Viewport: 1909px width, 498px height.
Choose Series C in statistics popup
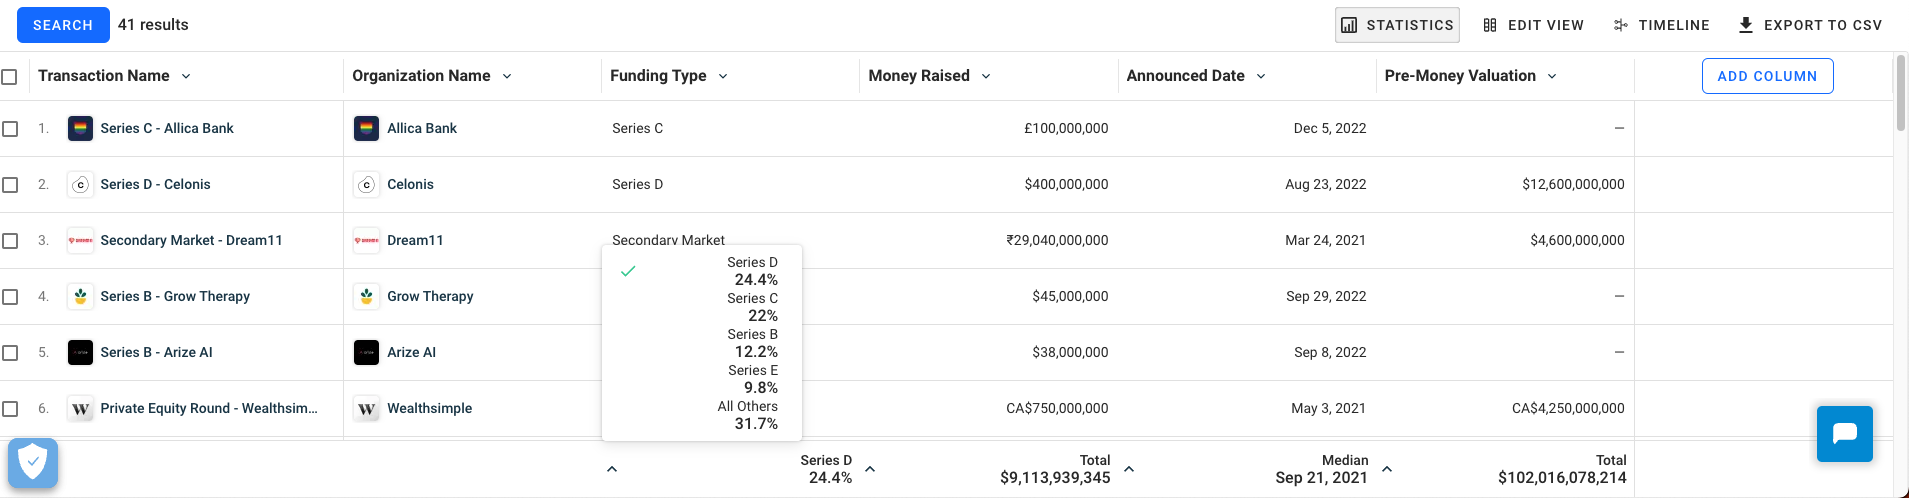click(x=752, y=307)
